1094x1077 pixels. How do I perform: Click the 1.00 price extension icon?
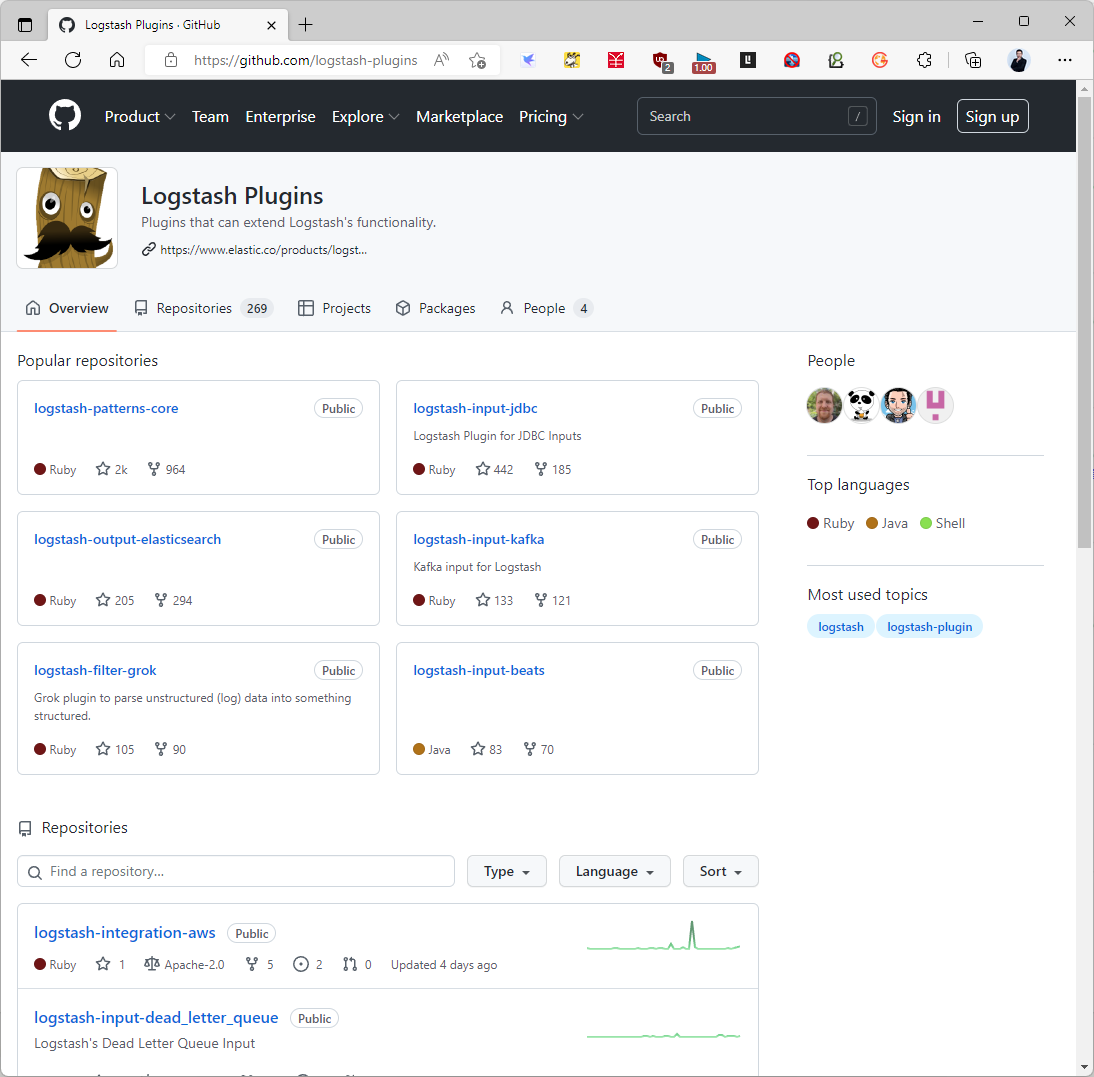pos(703,62)
